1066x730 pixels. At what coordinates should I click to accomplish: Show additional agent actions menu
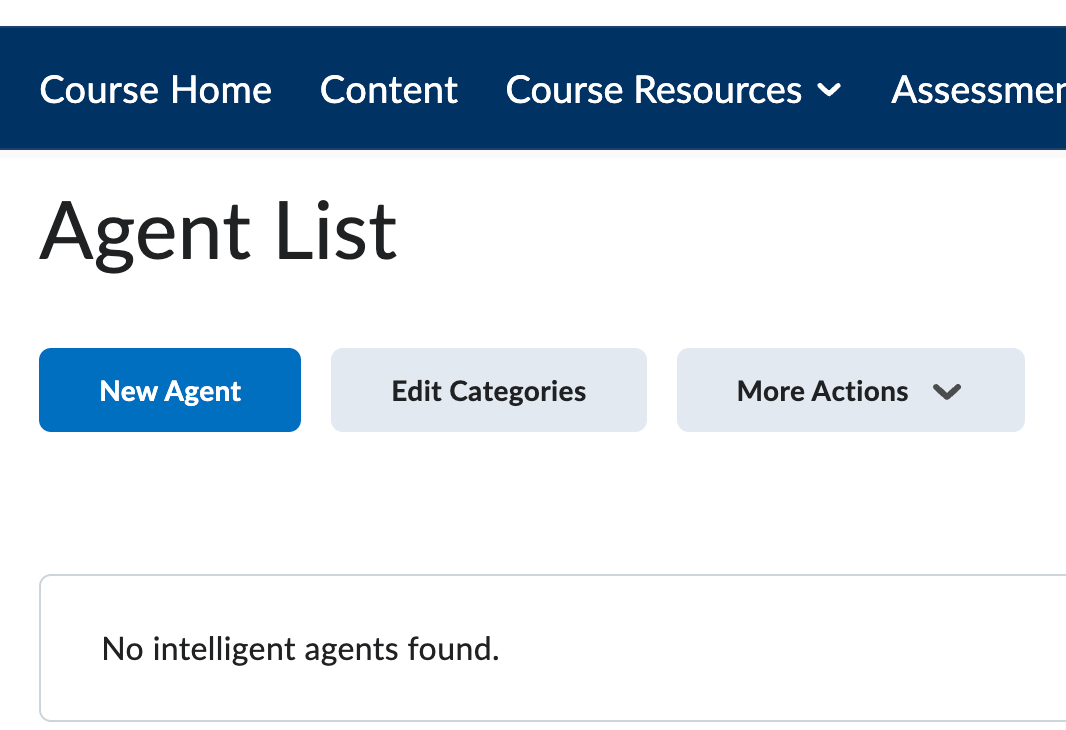[849, 390]
